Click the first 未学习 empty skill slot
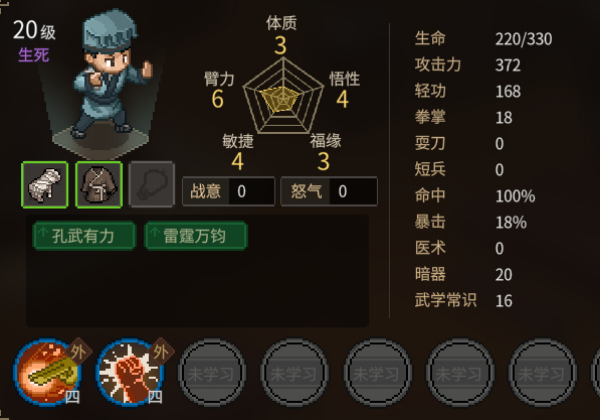 click(x=212, y=373)
